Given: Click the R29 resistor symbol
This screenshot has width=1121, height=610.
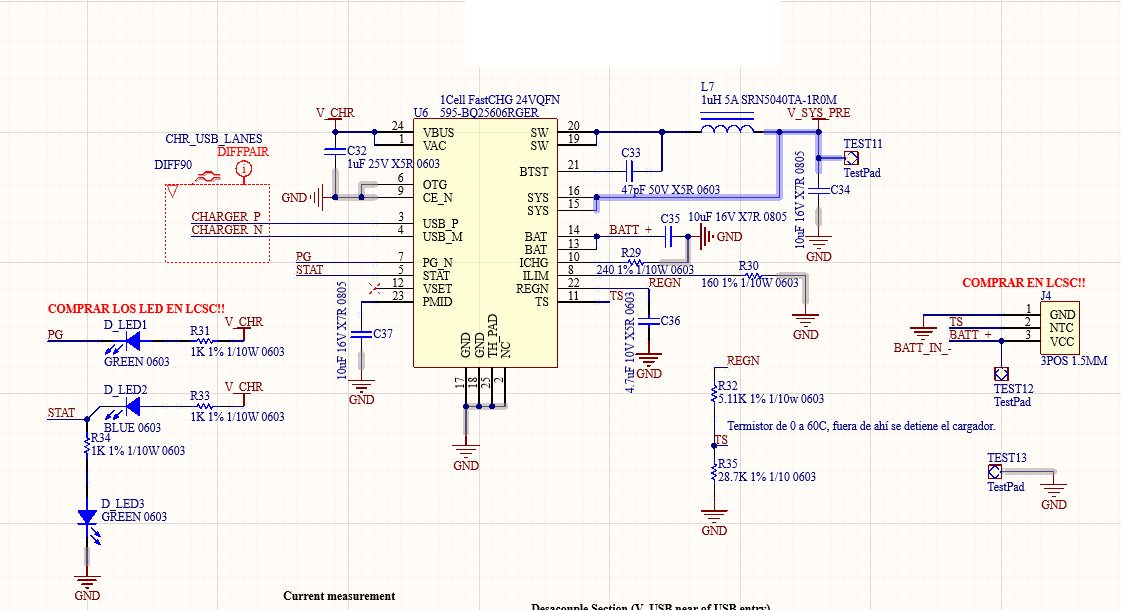Looking at the screenshot, I should coord(634,262).
